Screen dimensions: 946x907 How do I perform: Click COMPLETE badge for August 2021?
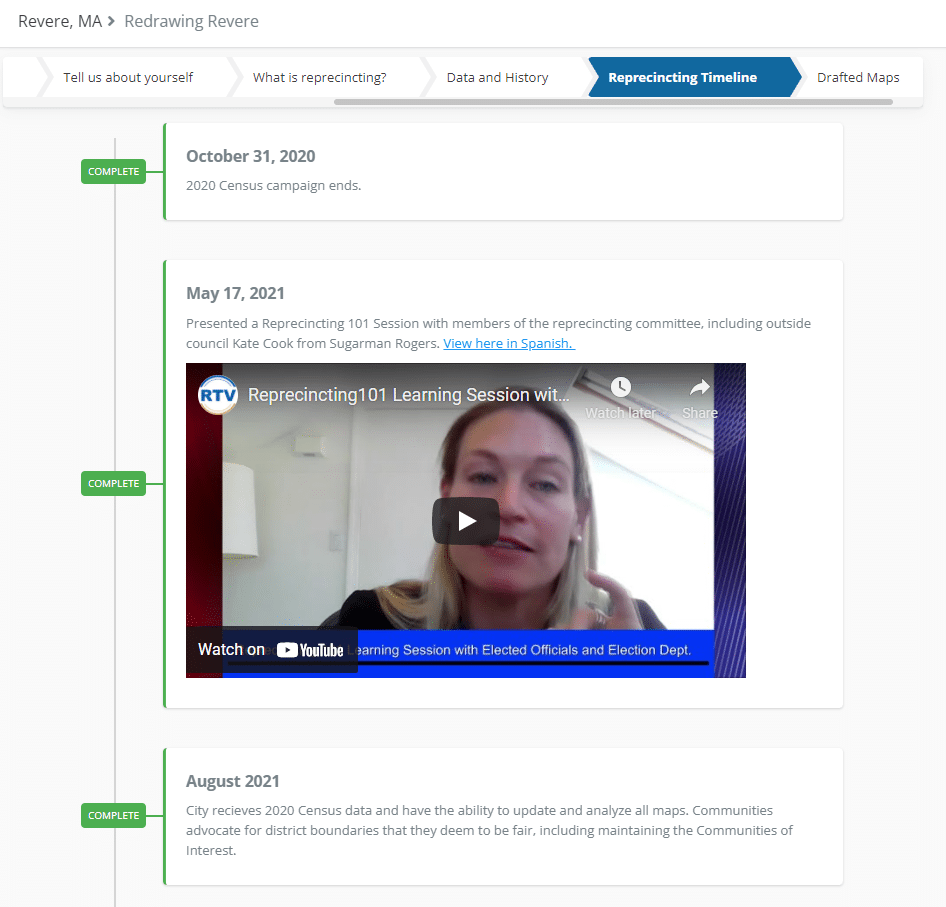coord(113,816)
